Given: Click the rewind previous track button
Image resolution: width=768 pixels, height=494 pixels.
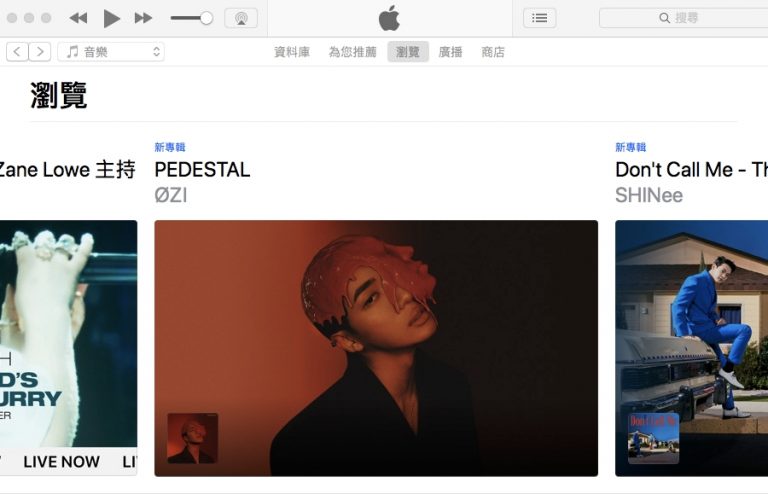Looking at the screenshot, I should pos(78,18).
